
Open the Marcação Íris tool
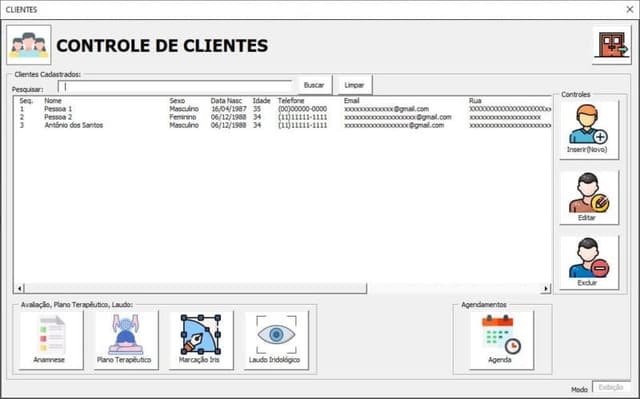(x=201, y=340)
